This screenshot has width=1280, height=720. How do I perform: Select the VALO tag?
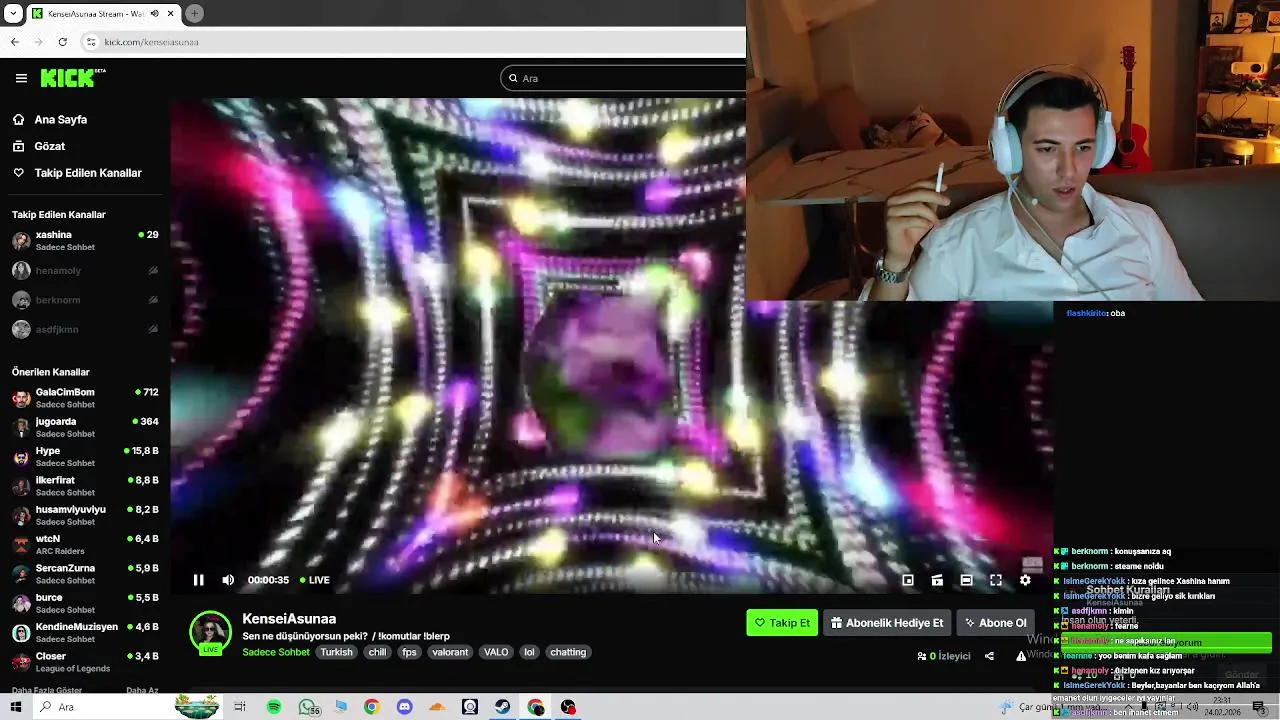496,652
